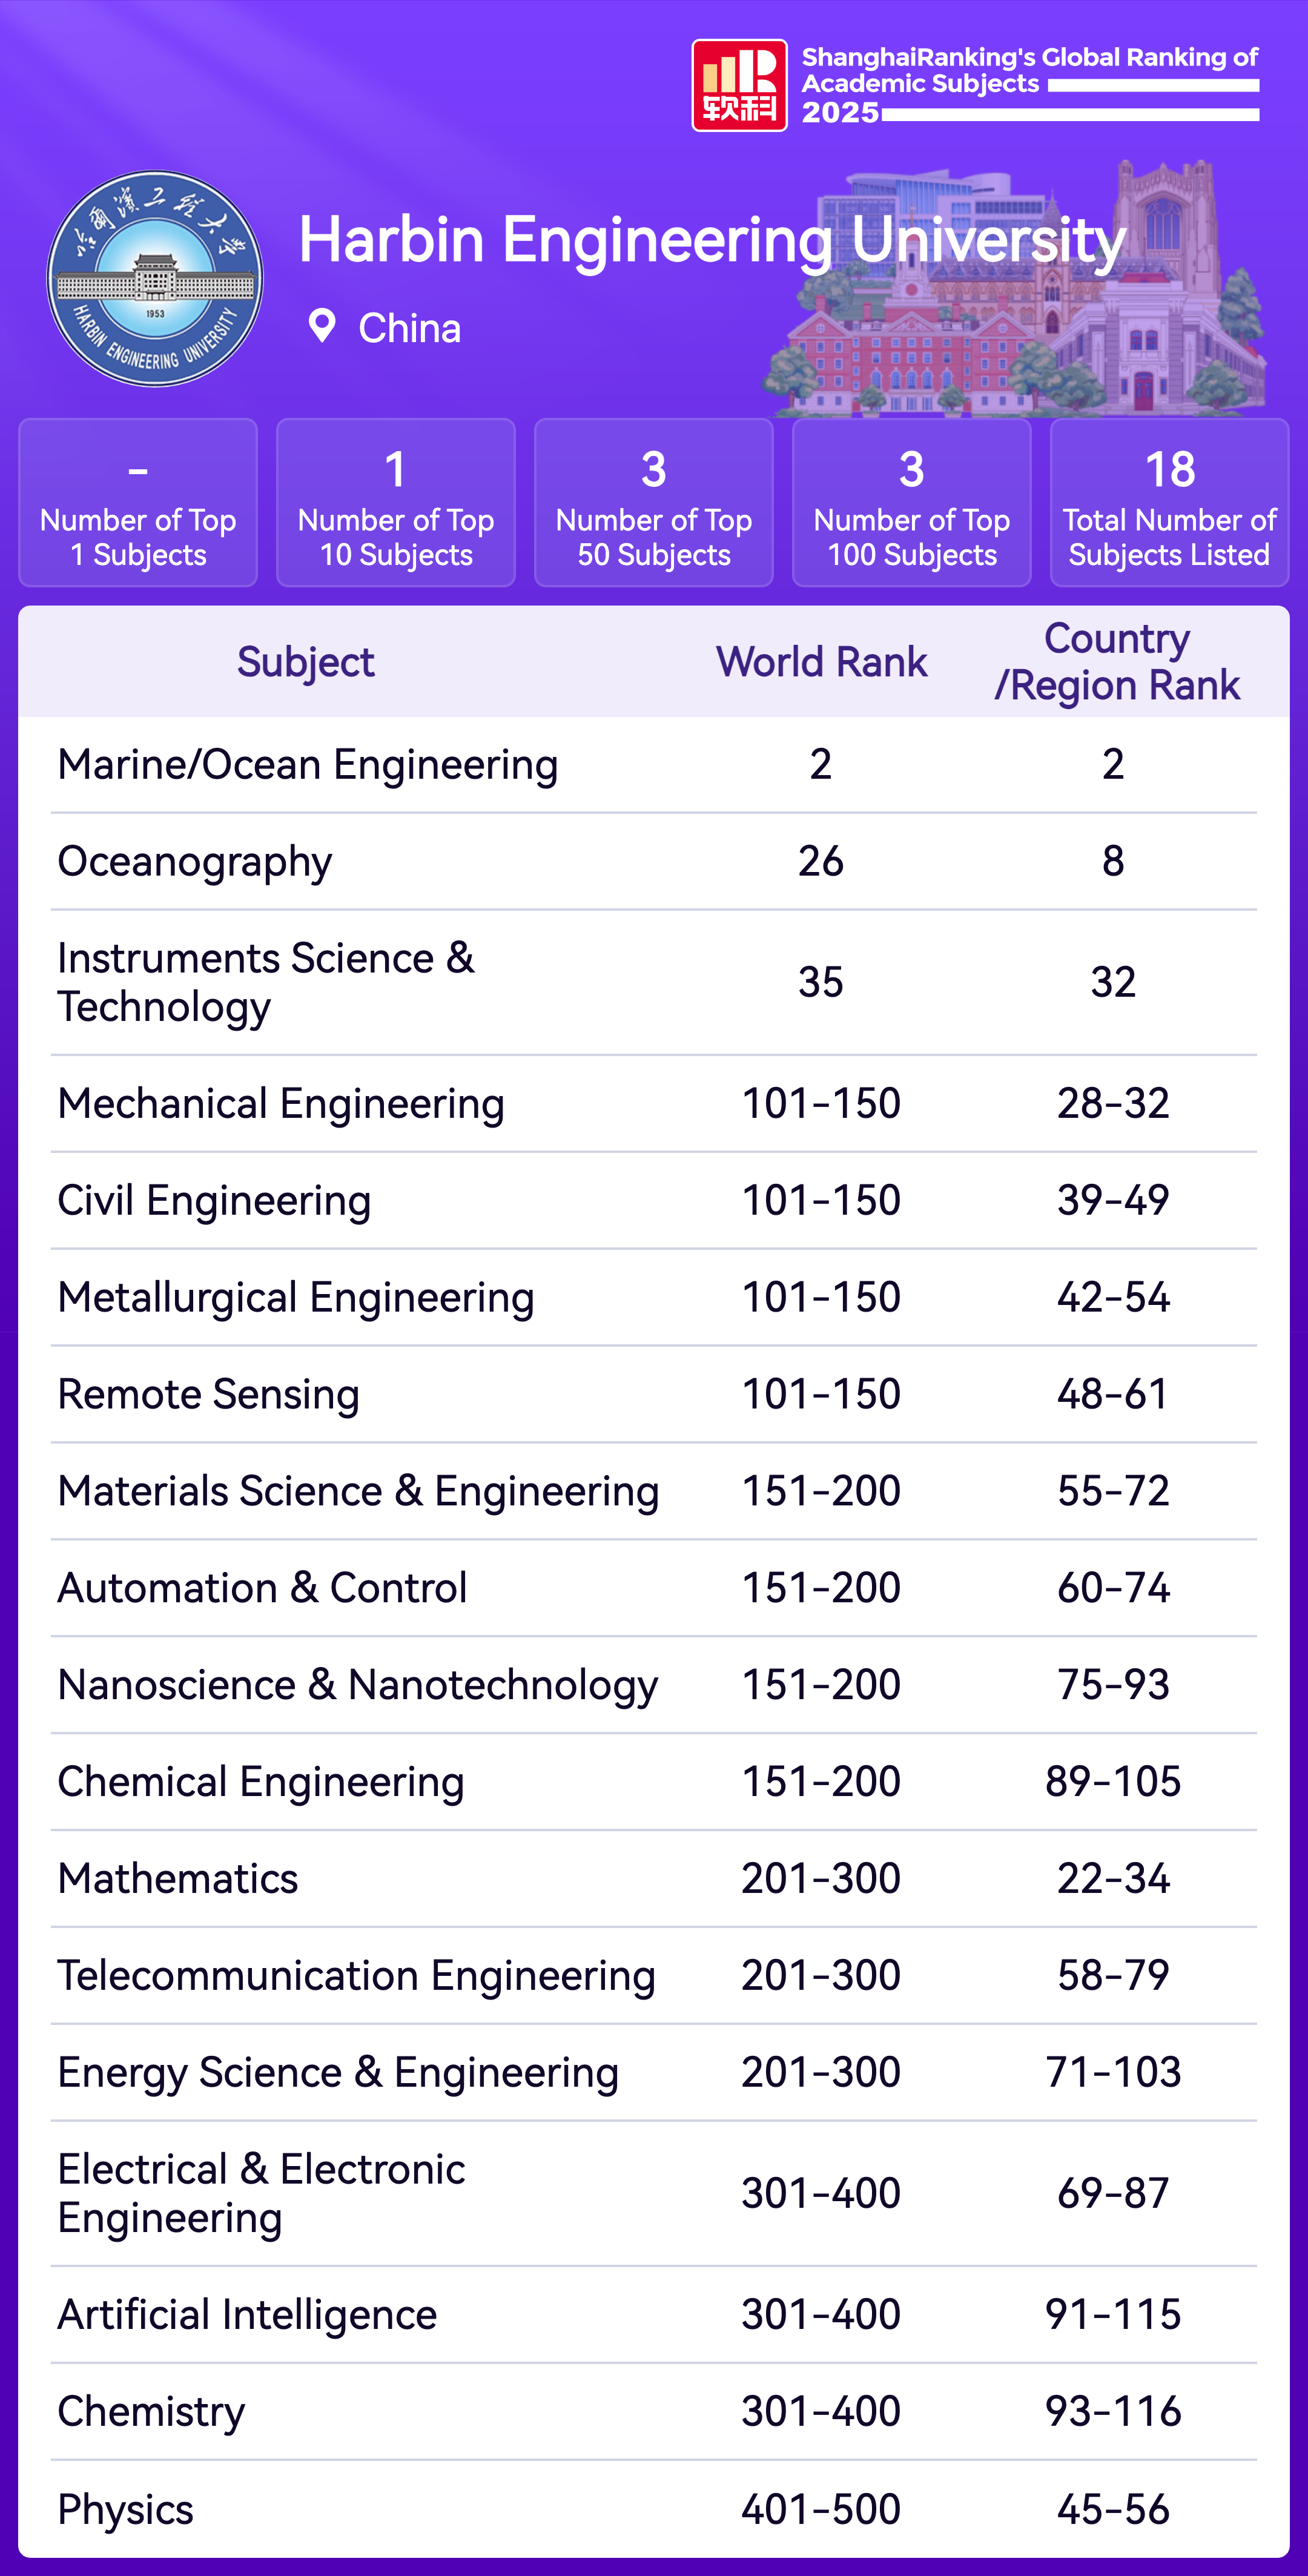Open the Oceanography subject row

[x=195, y=861]
